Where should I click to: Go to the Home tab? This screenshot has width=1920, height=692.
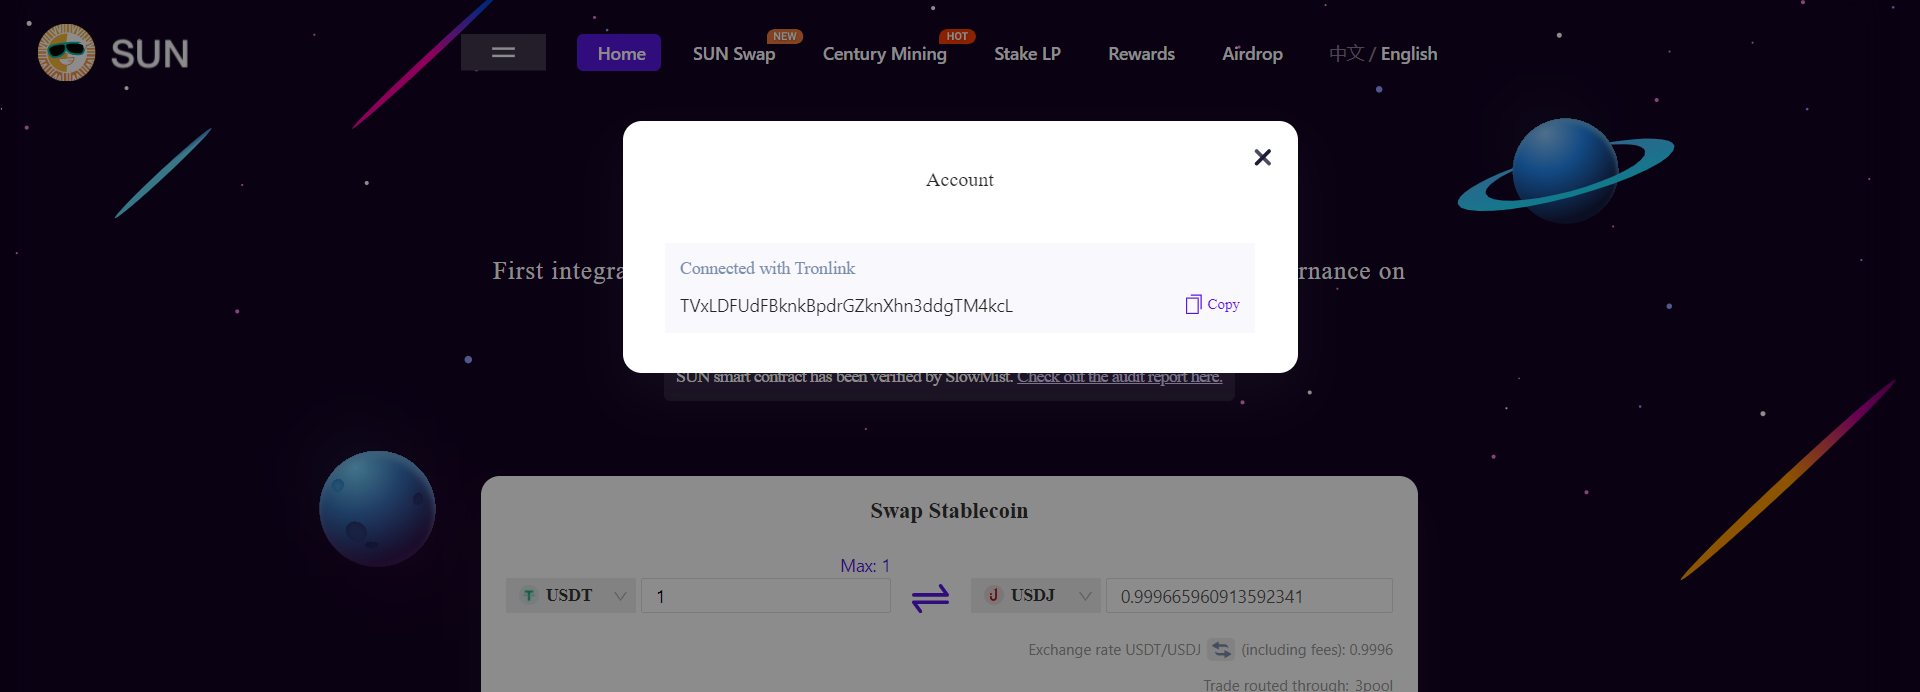(x=619, y=53)
